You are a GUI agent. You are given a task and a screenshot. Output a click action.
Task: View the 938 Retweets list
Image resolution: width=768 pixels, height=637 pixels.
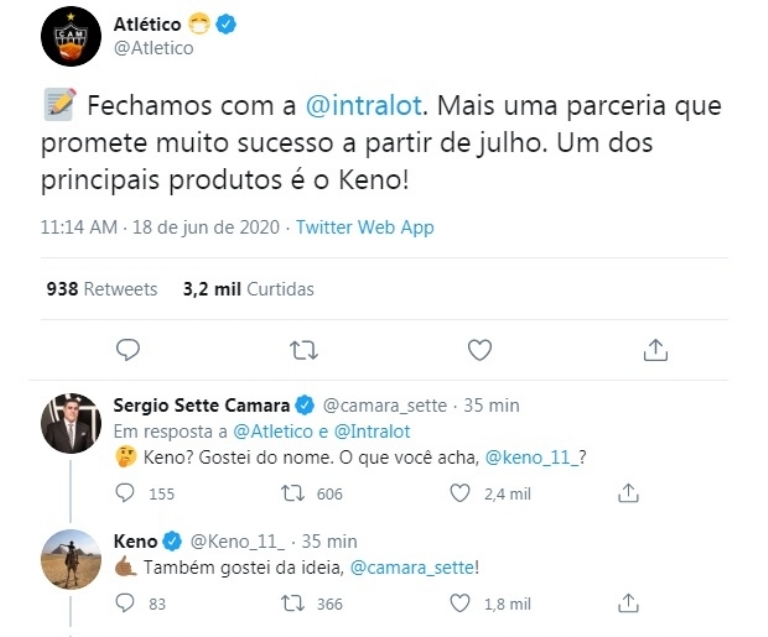click(x=102, y=289)
